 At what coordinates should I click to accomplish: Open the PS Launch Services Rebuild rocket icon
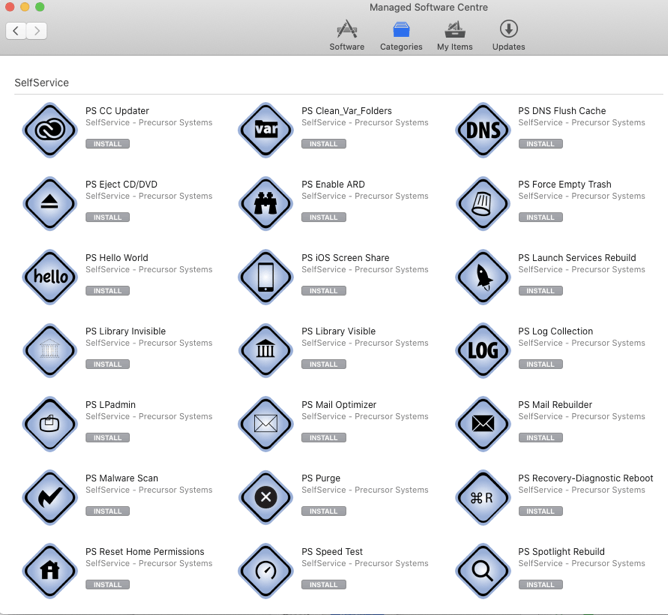(483, 277)
